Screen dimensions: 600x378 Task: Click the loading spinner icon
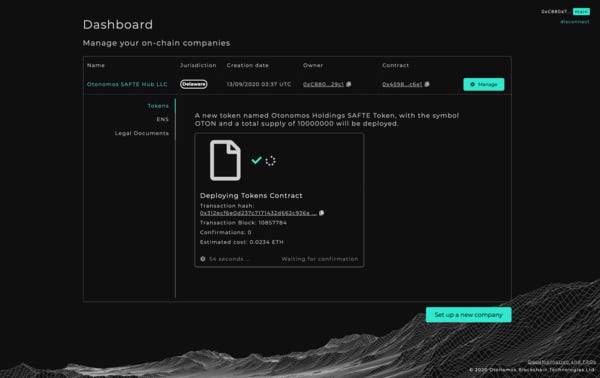271,161
